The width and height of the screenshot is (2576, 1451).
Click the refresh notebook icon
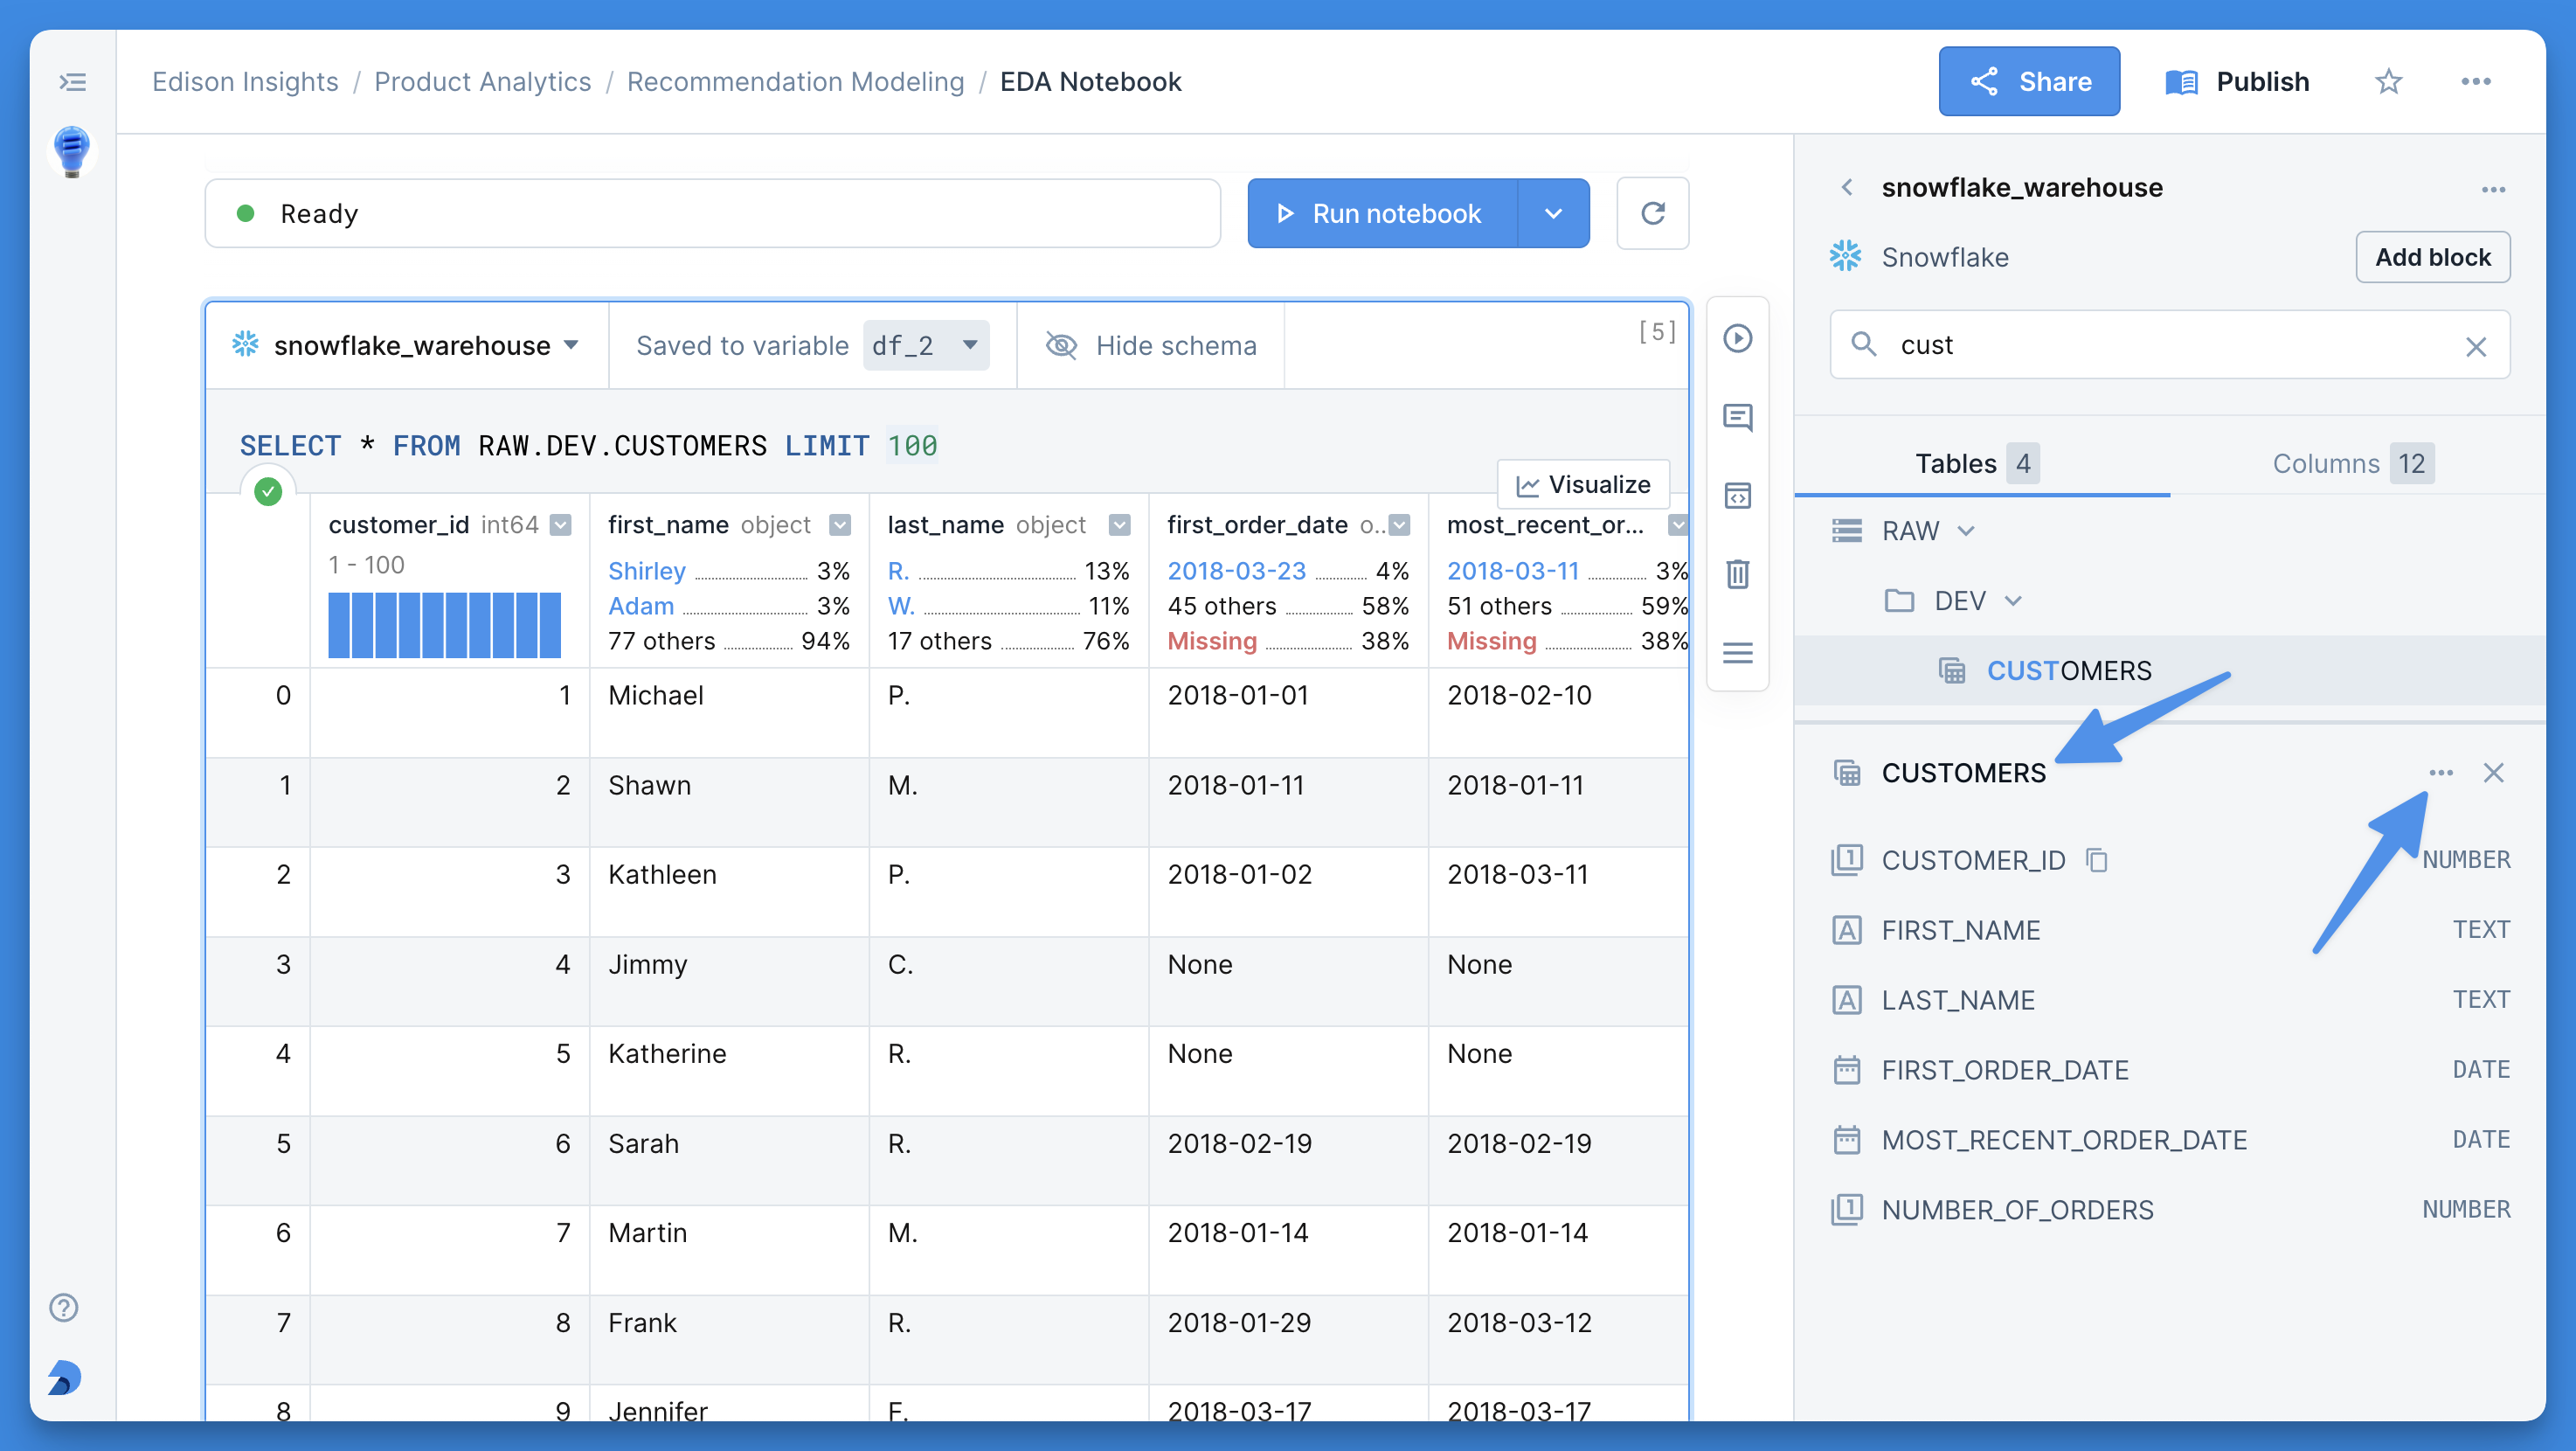(1652, 213)
